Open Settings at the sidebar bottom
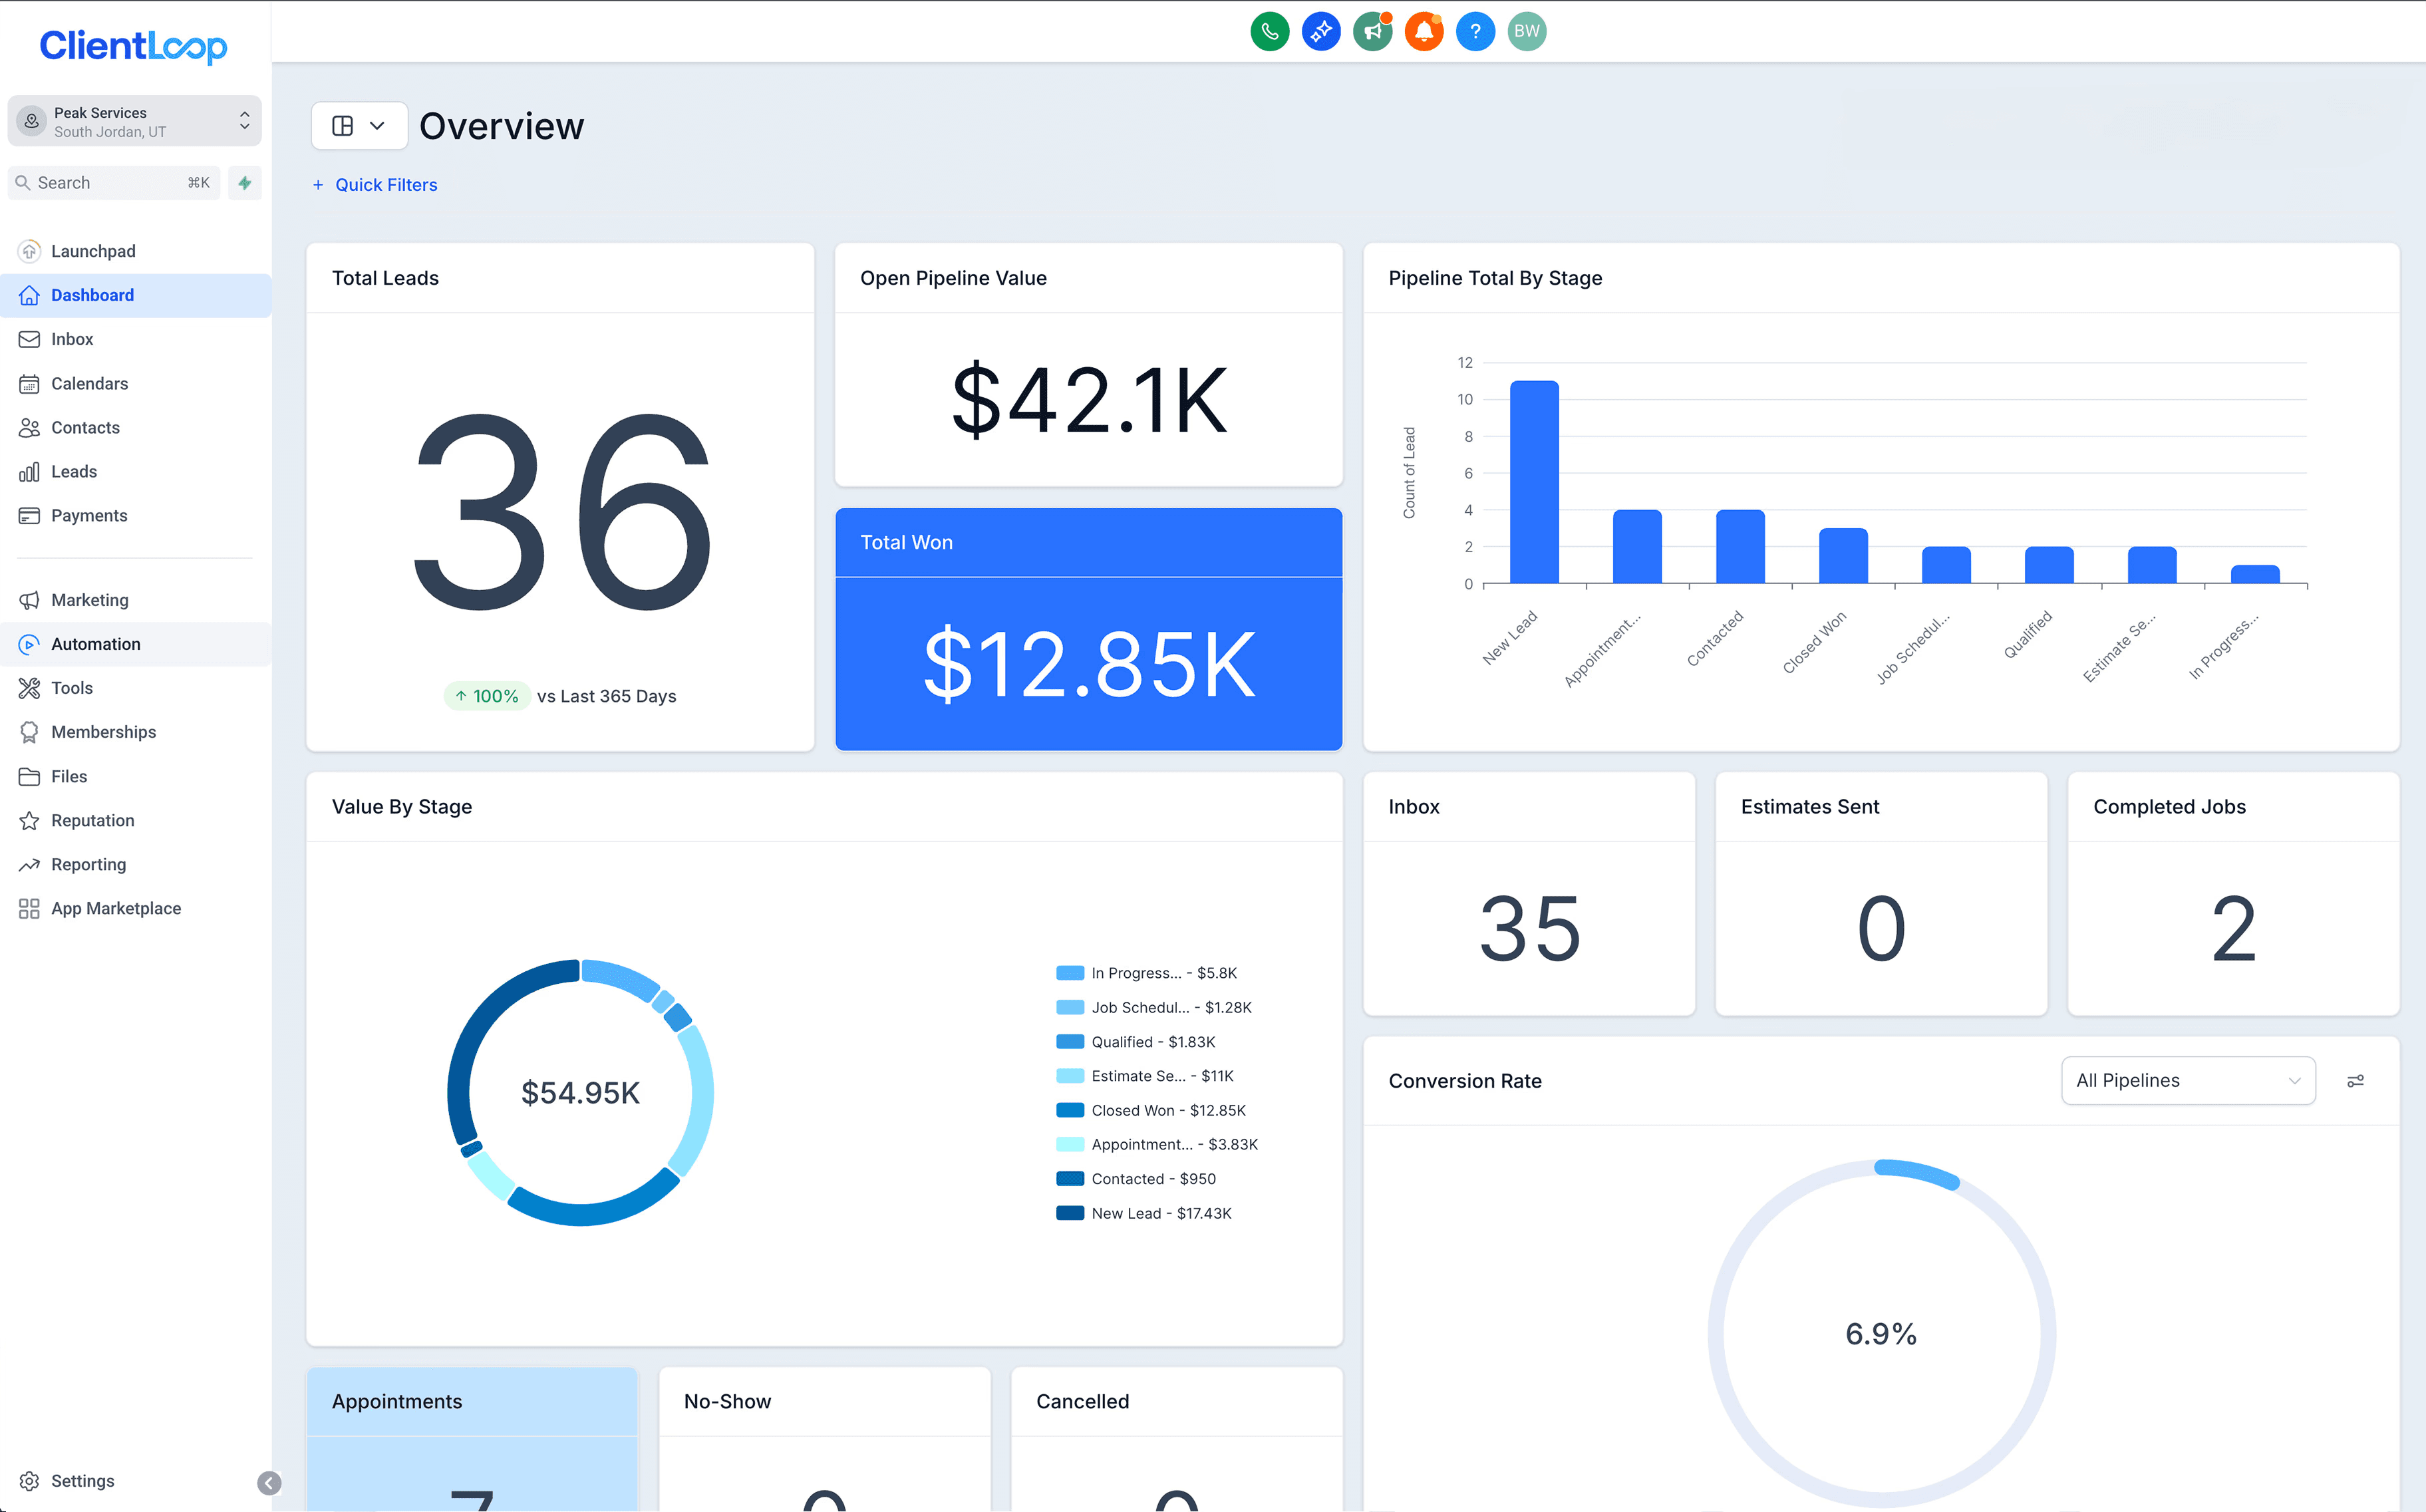2426x1512 pixels. coord(82,1481)
